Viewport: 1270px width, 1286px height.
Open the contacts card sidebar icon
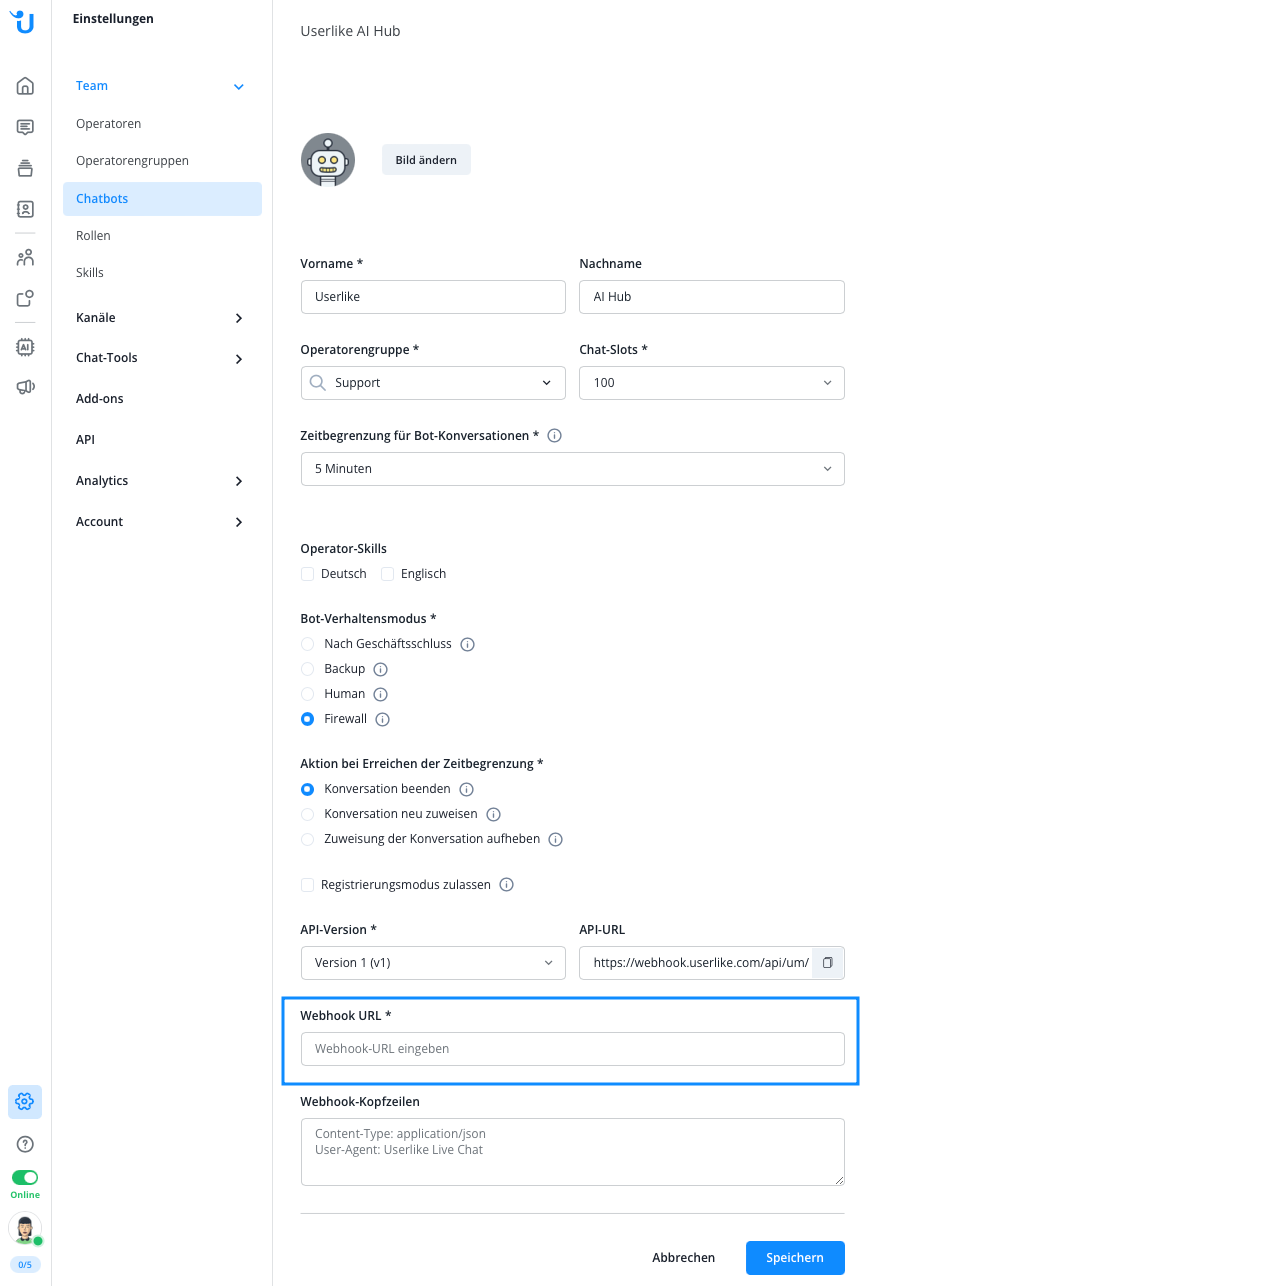(x=25, y=209)
